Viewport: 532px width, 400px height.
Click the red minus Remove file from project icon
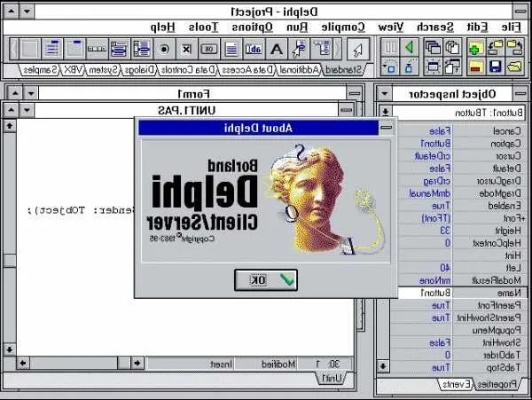point(476,66)
